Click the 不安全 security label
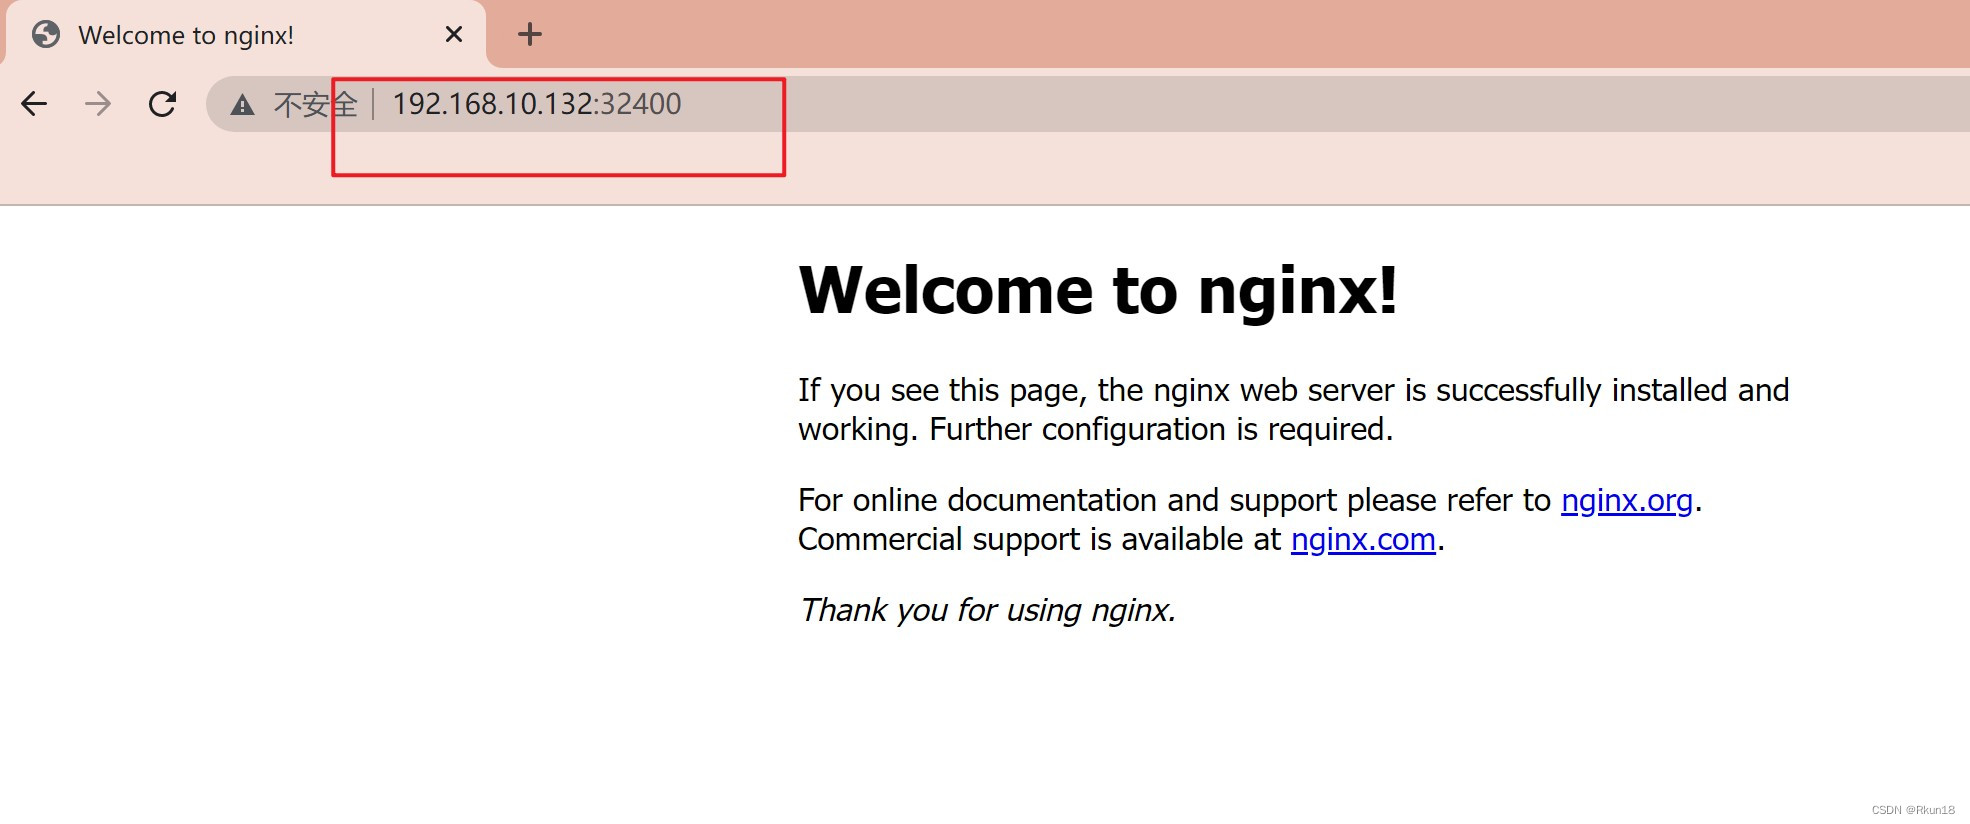Screen dimensions: 1970x824 (315, 105)
